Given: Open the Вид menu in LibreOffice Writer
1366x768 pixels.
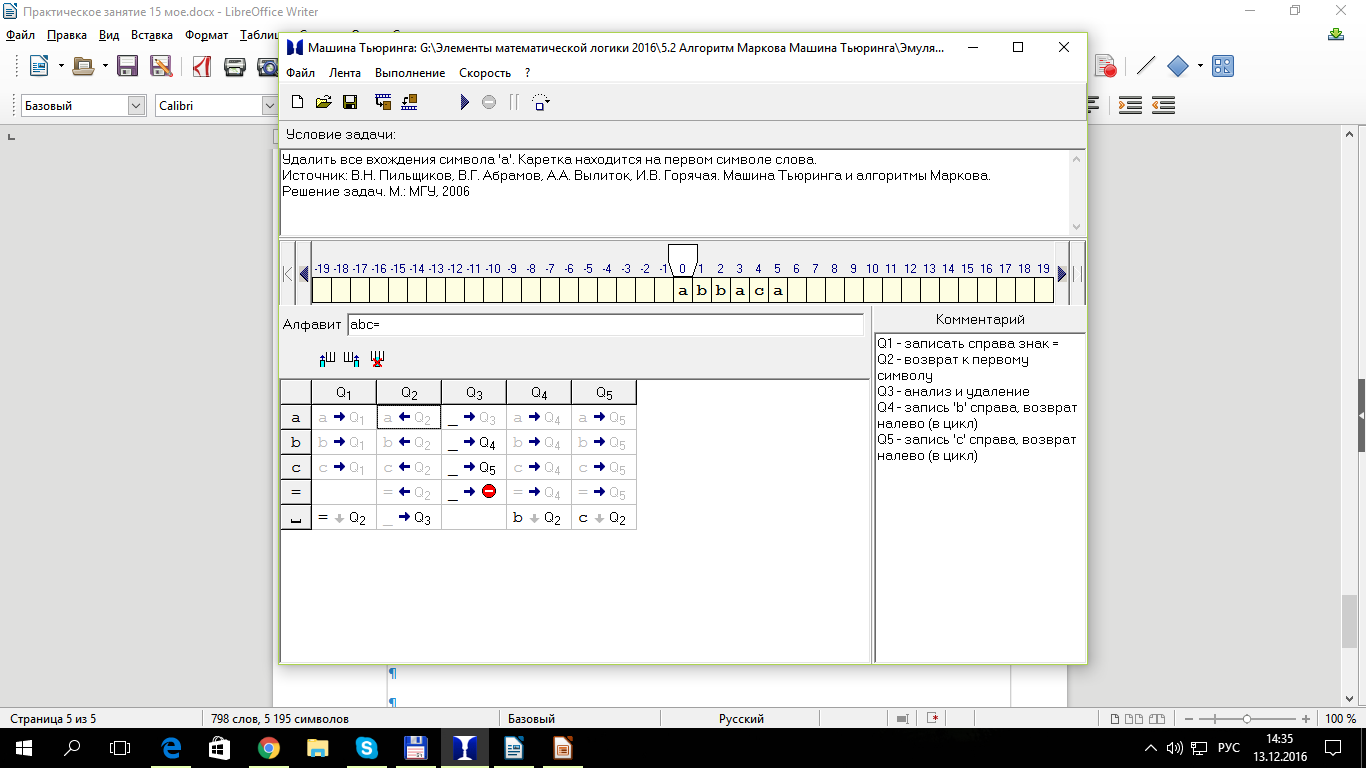Looking at the screenshot, I should 109,35.
